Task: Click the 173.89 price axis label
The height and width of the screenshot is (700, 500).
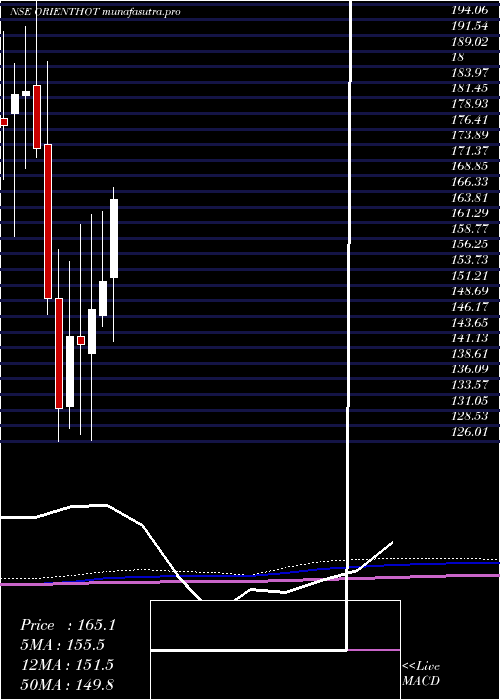Action: (470, 135)
